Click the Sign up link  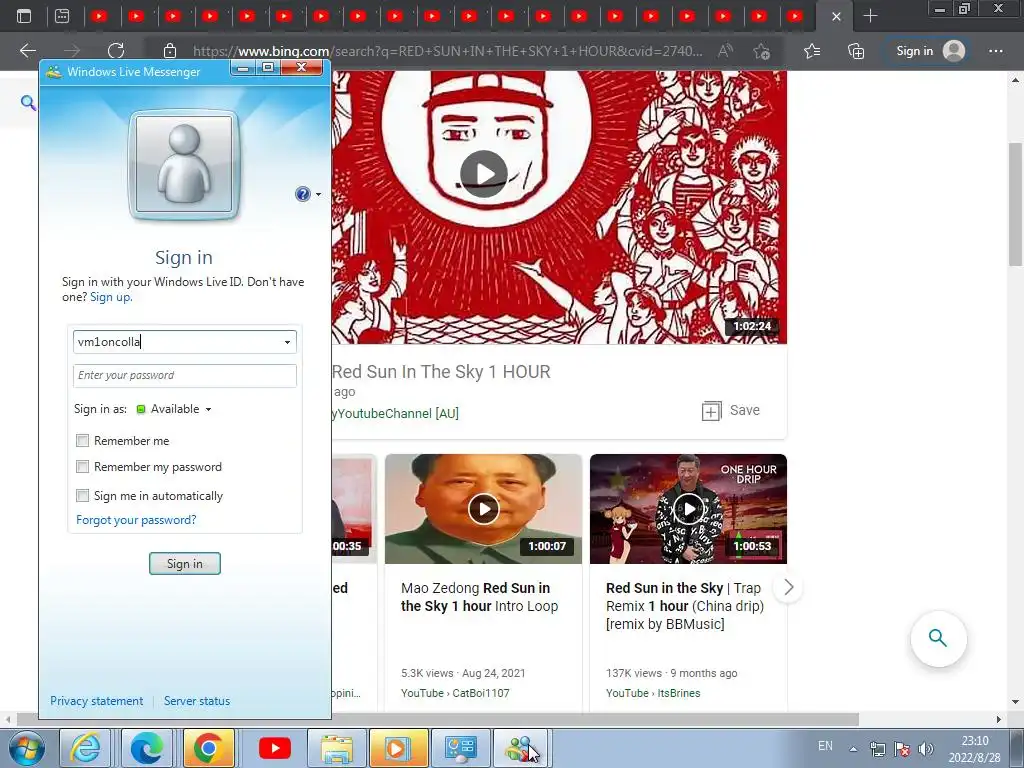tap(110, 297)
